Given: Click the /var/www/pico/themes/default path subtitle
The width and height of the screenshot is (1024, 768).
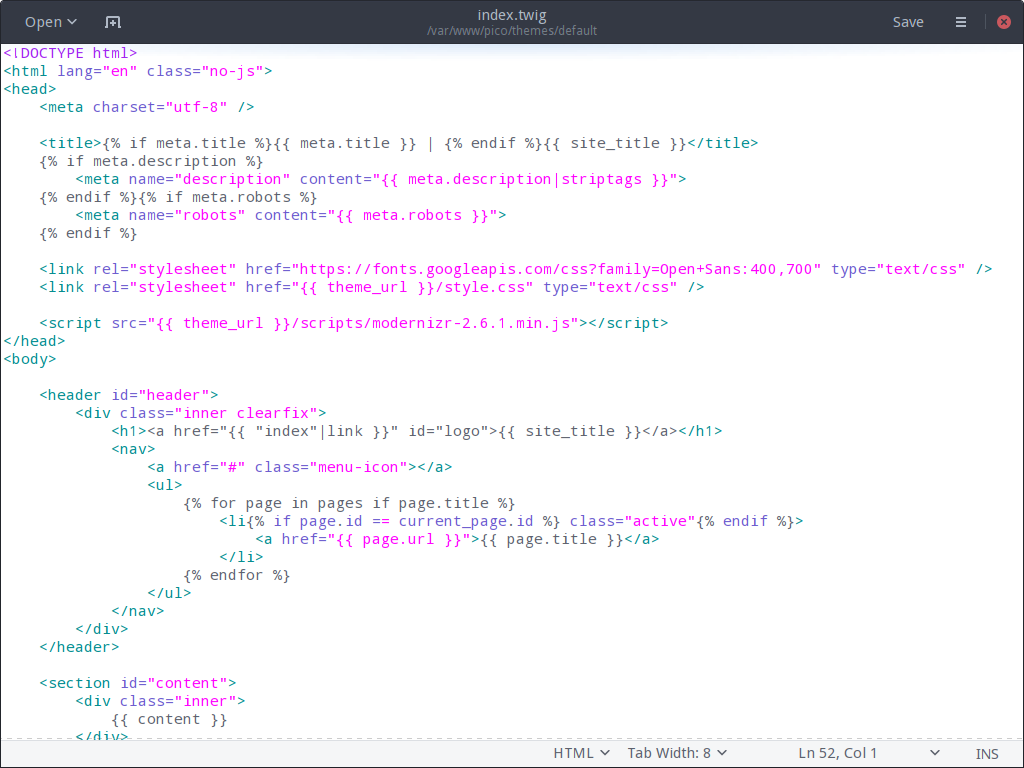Looking at the screenshot, I should (x=512, y=31).
